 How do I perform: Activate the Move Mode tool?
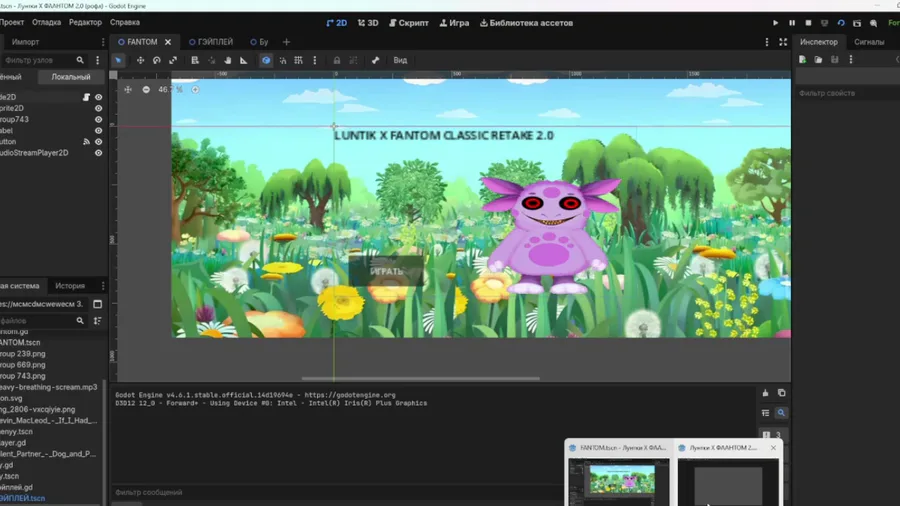click(x=140, y=60)
